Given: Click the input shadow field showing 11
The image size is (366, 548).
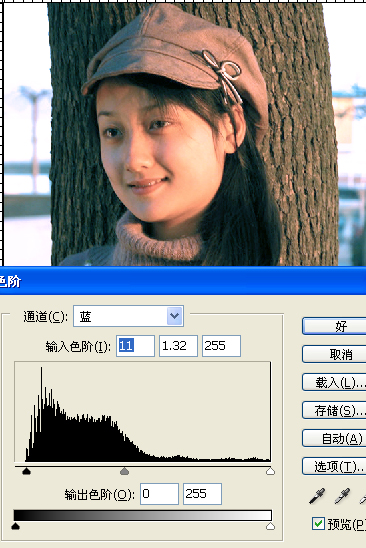Looking at the screenshot, I should tap(135, 346).
